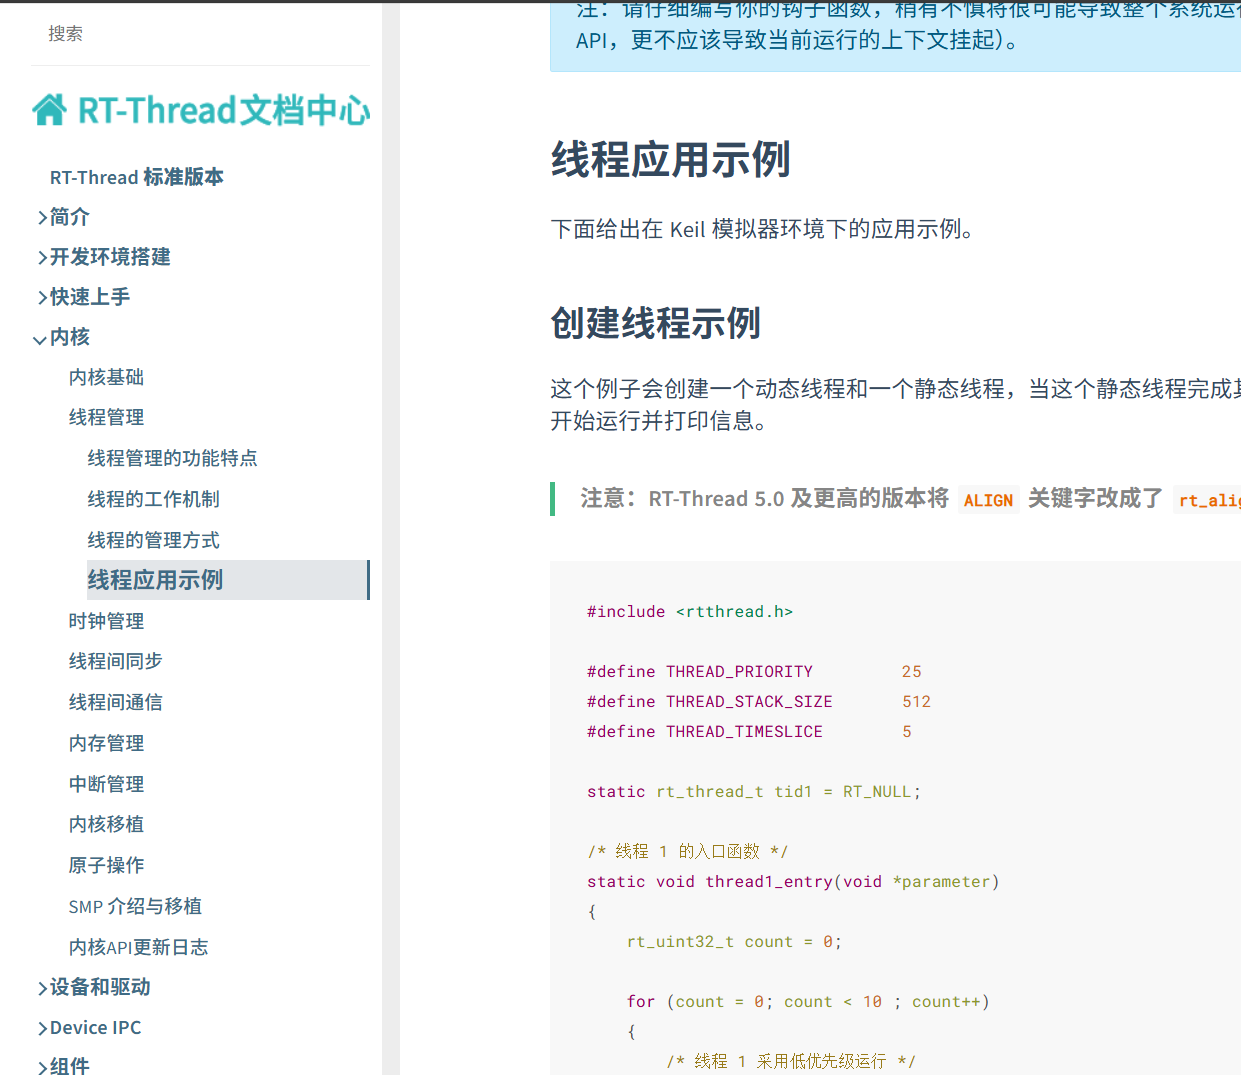This screenshot has width=1241, height=1075.
Task: Open the 内核基础 page
Action: click(x=106, y=377)
